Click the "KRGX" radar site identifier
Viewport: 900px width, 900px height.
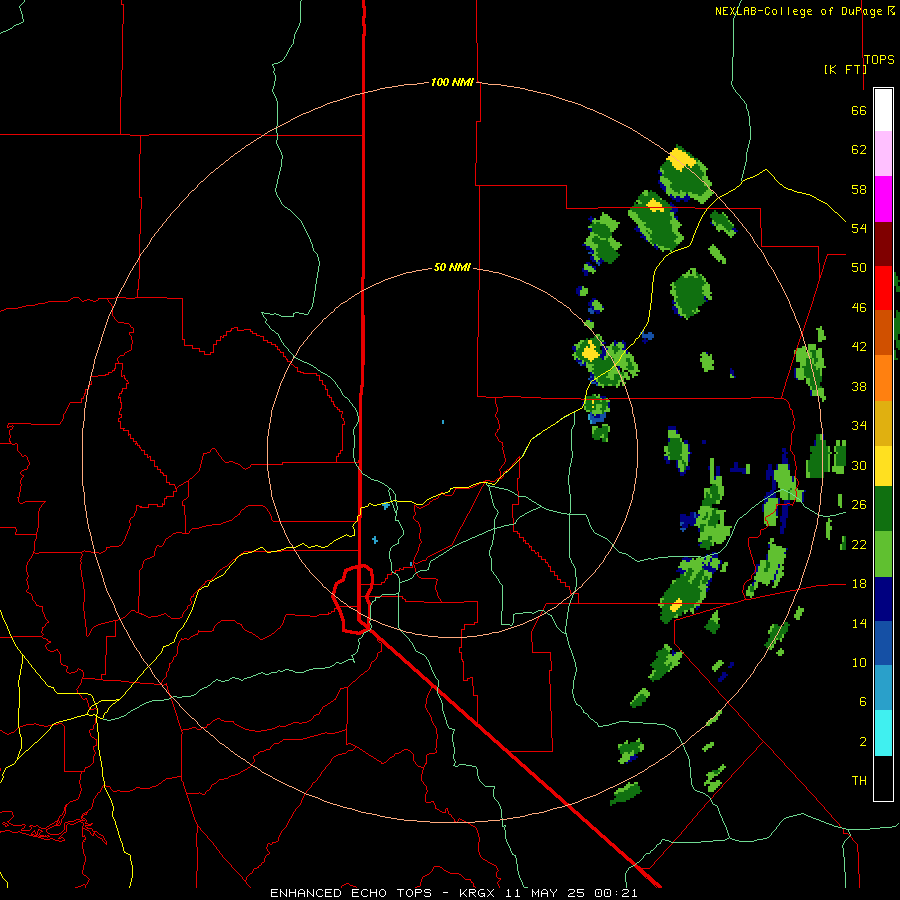click(476, 893)
